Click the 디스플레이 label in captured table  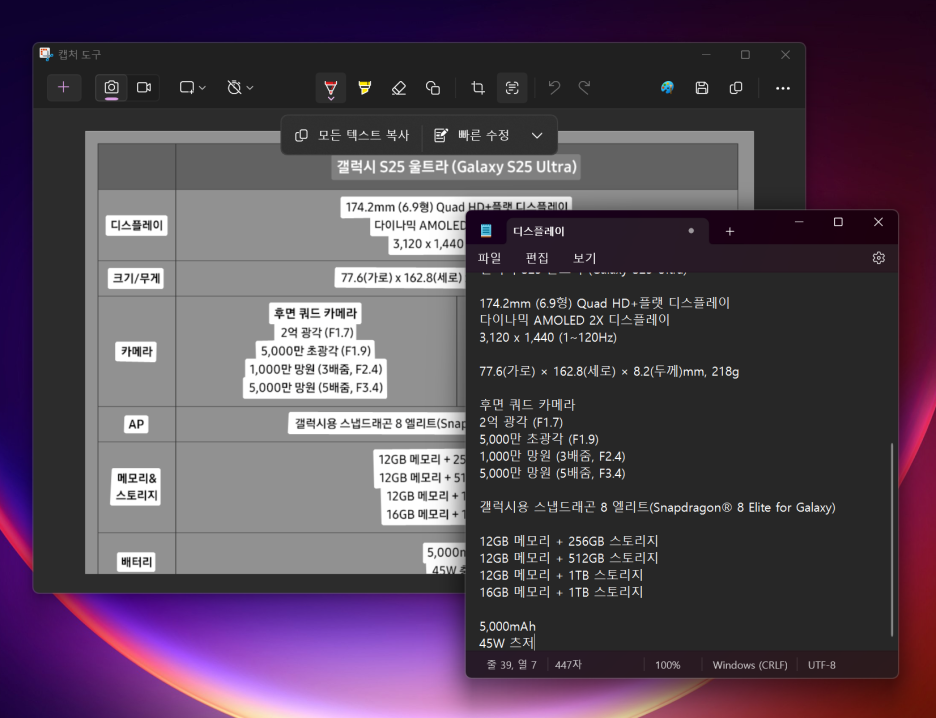[137, 225]
